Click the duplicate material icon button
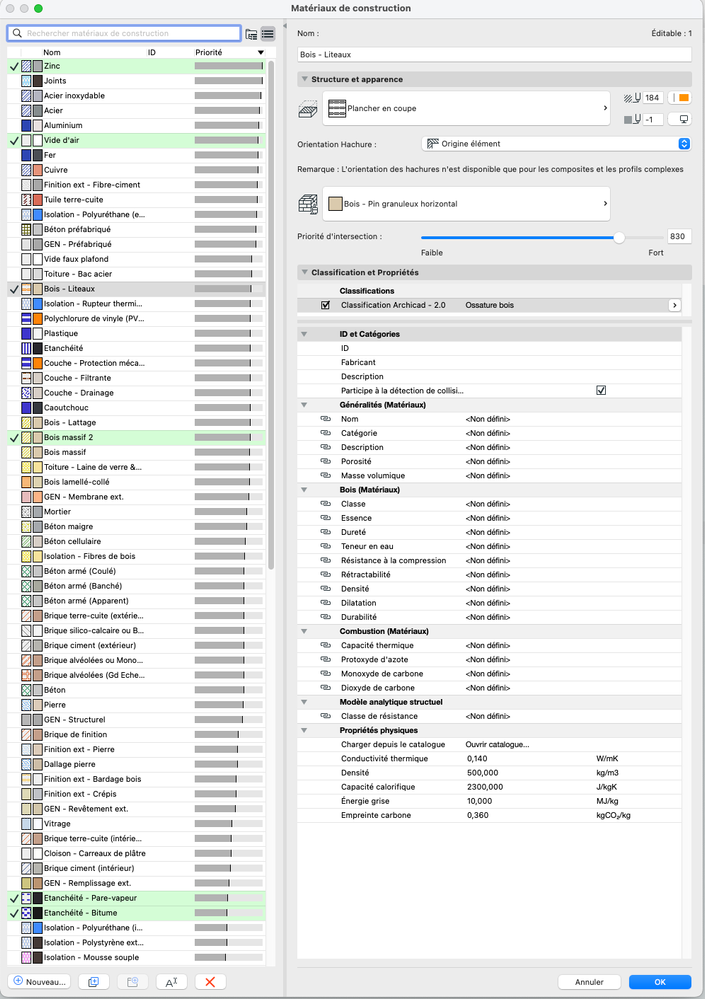Viewport: 705px width, 999px height. point(94,982)
